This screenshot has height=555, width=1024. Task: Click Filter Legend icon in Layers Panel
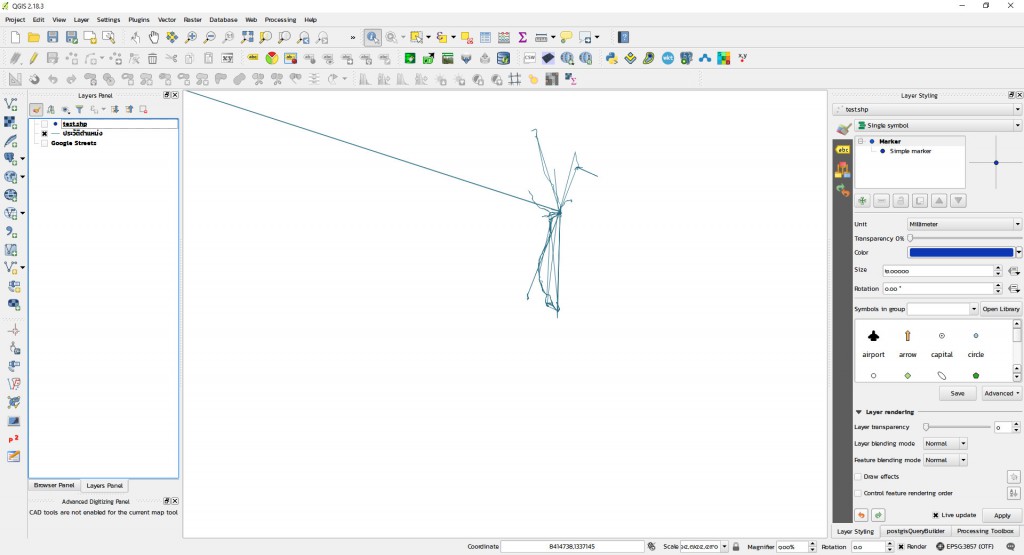coord(80,109)
